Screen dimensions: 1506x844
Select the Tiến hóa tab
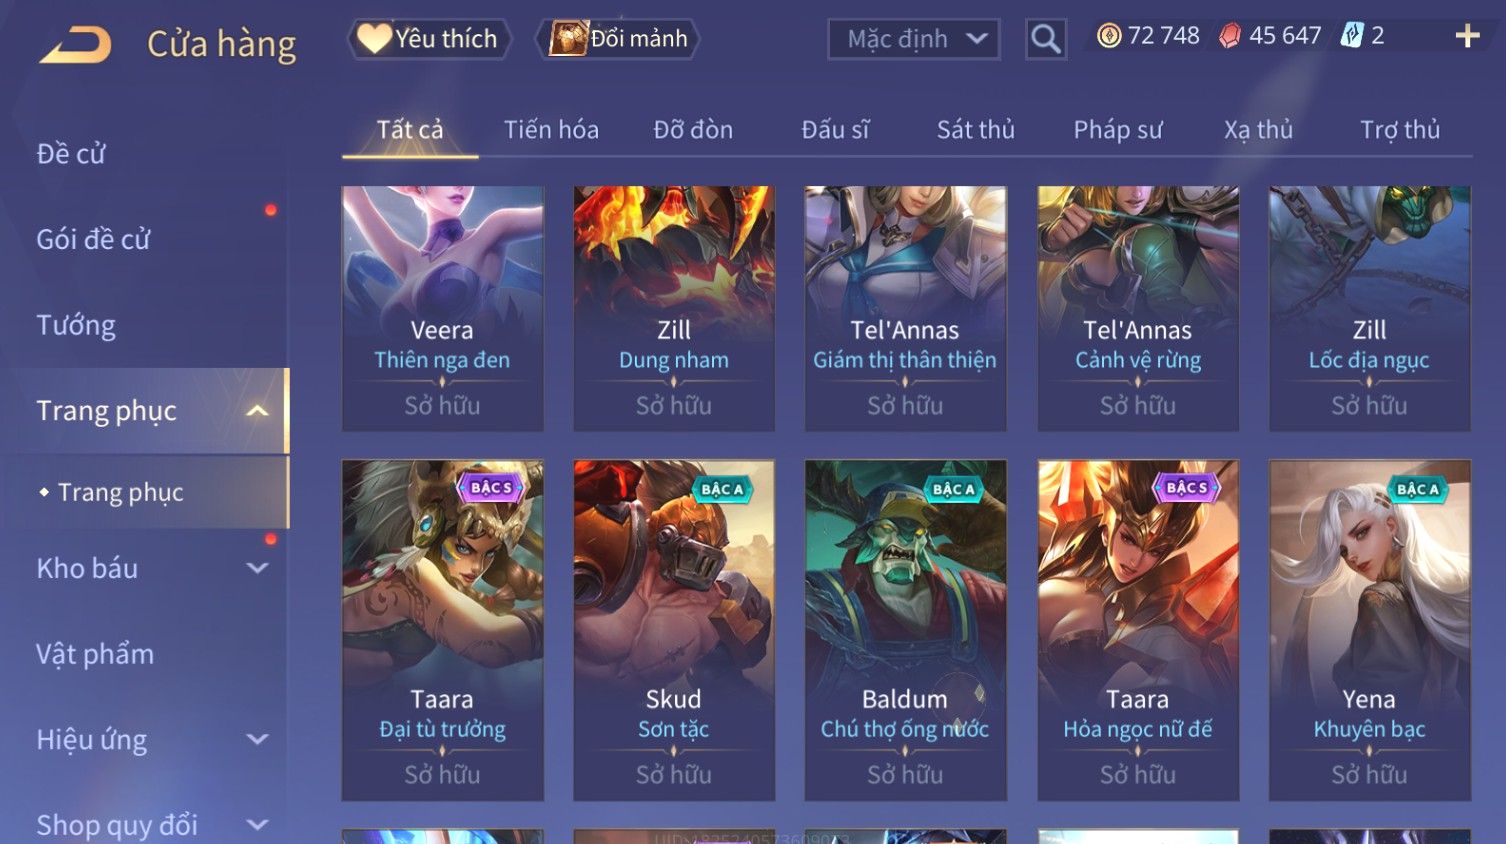(x=551, y=130)
